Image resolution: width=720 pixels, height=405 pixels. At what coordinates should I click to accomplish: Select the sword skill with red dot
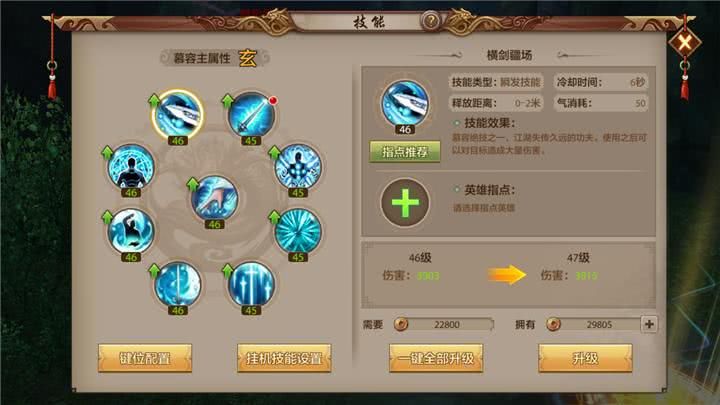252,115
